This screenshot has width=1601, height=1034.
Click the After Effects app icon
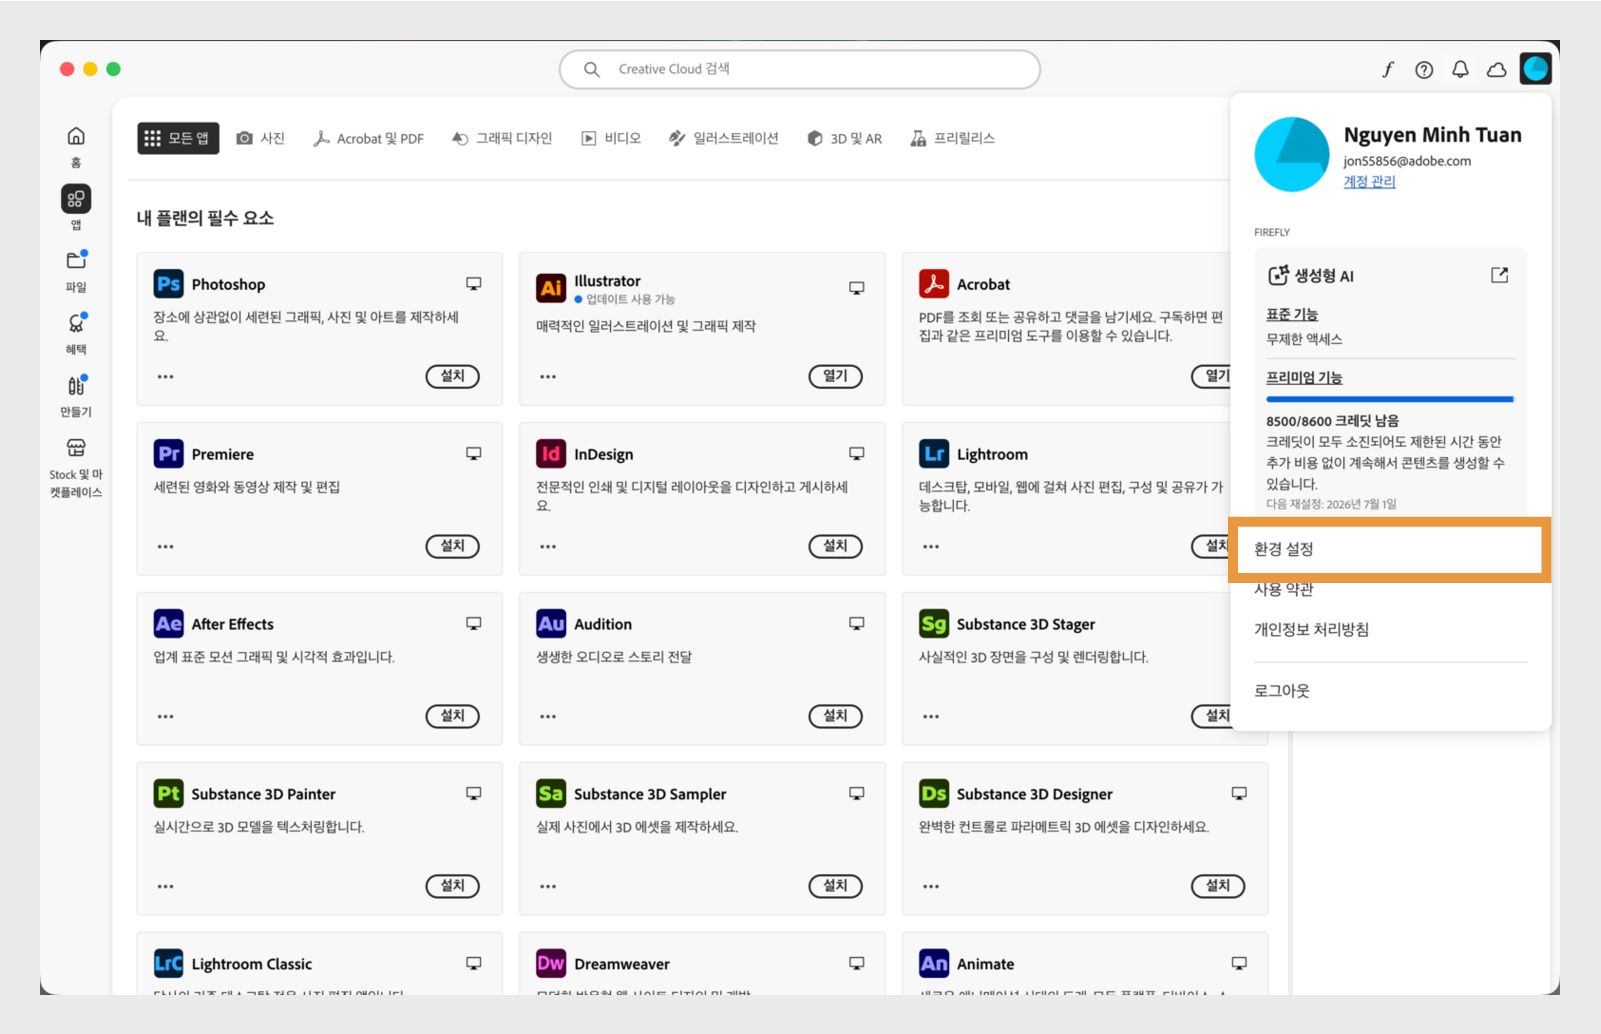click(x=168, y=624)
